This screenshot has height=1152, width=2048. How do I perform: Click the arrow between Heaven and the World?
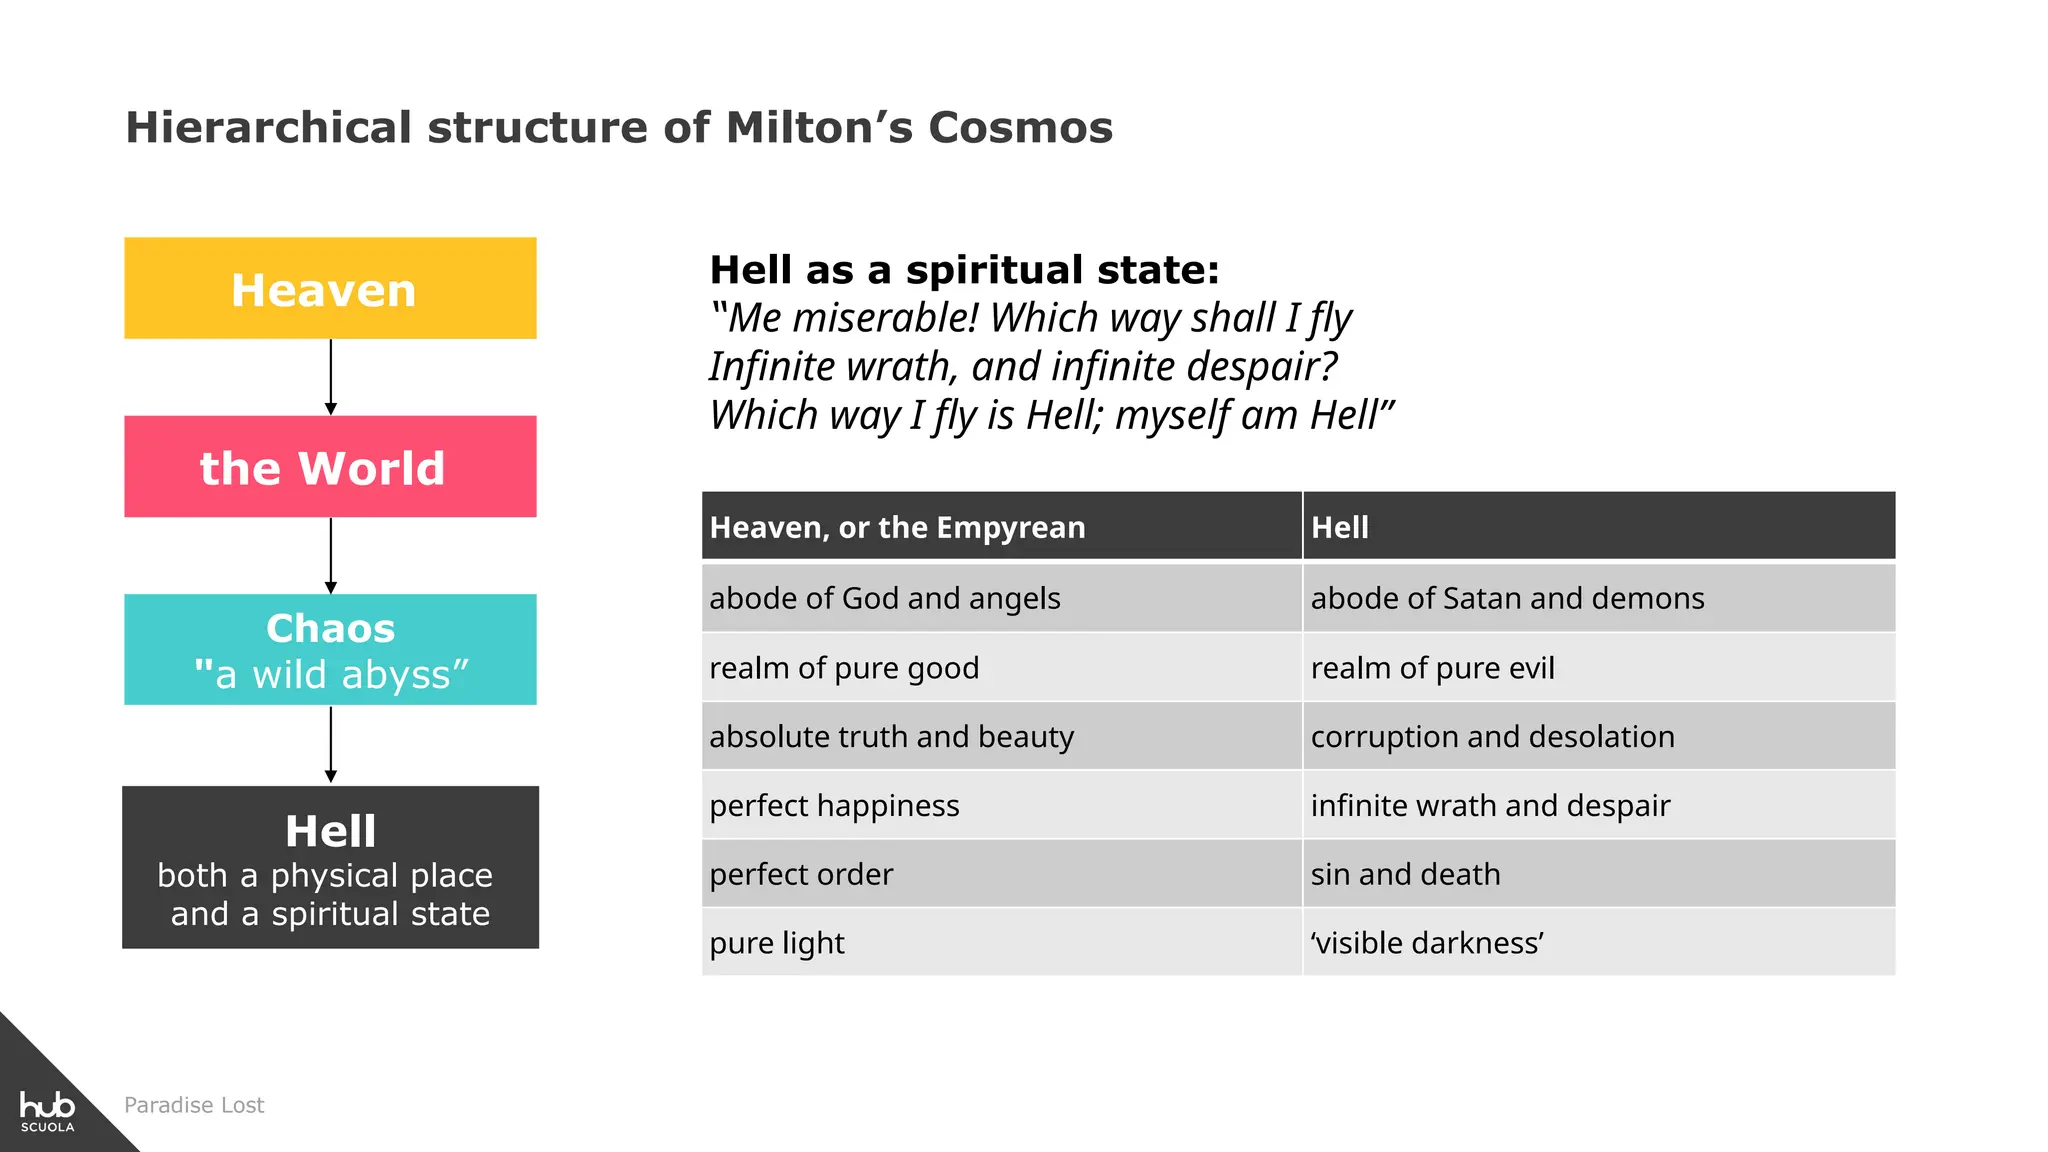tap(331, 378)
